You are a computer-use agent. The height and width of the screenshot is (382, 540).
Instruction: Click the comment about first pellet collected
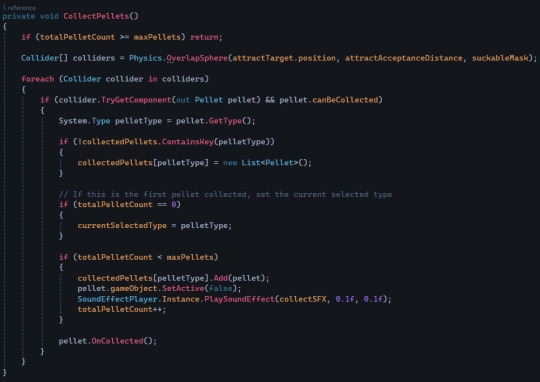pos(225,195)
